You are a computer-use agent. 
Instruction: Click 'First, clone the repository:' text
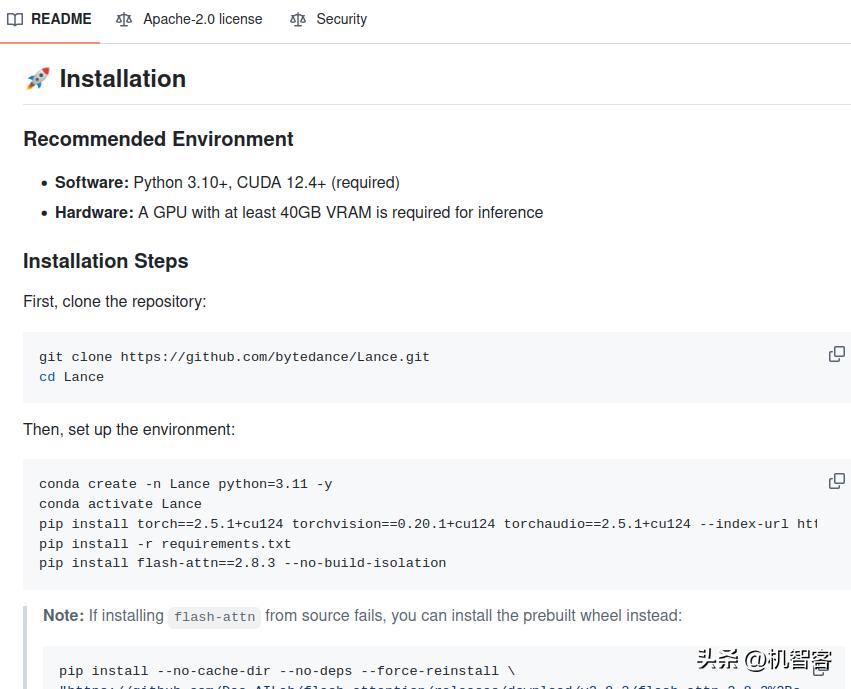115,301
